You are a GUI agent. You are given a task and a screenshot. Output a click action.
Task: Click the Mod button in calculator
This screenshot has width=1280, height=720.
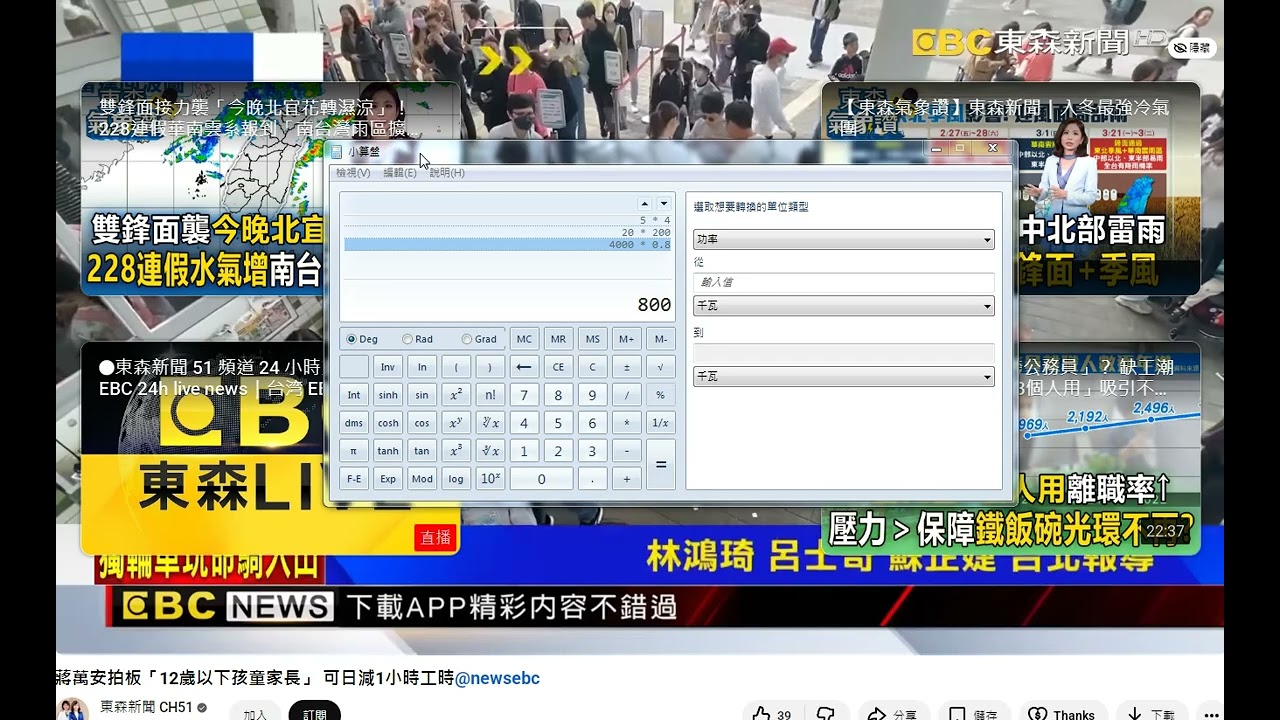pyautogui.click(x=422, y=479)
